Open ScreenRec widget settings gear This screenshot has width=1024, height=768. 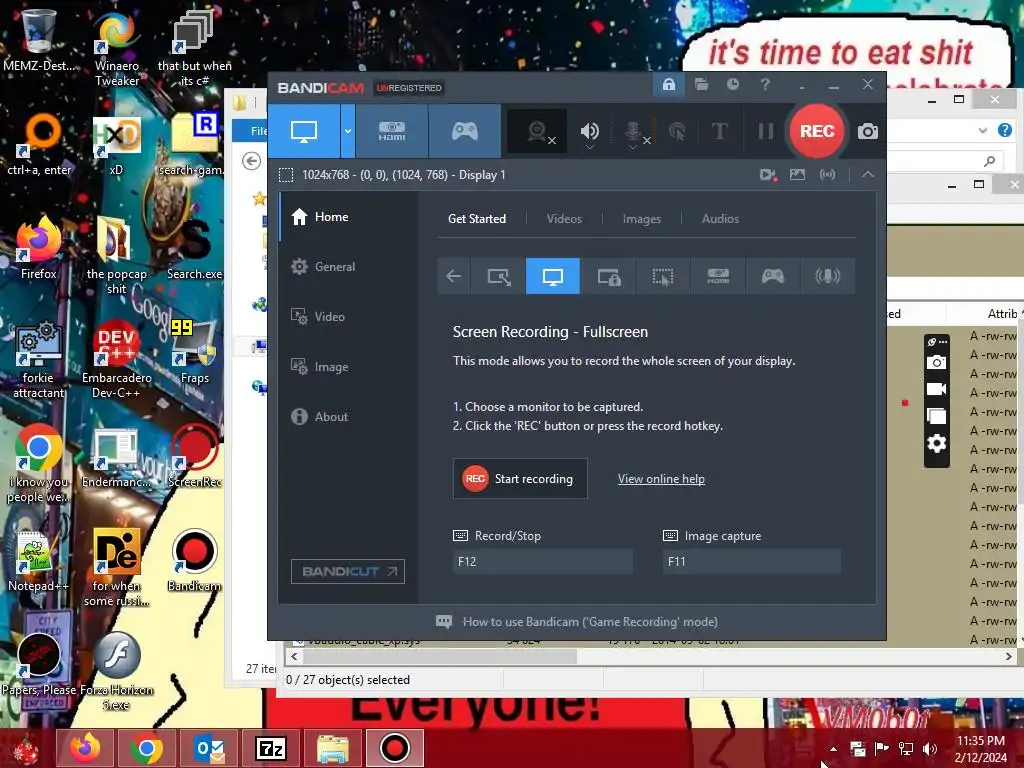tap(936, 444)
